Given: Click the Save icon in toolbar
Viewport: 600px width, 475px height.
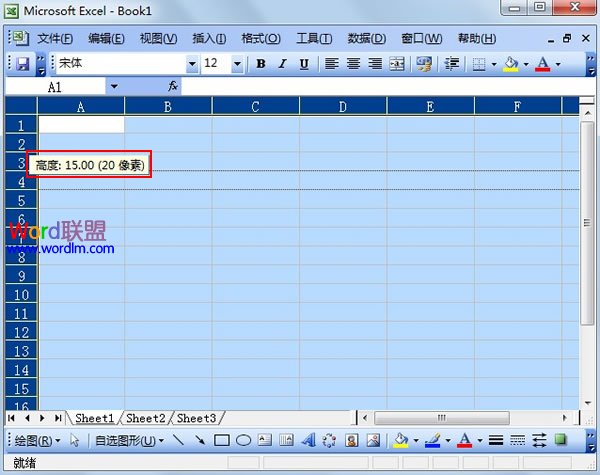Looking at the screenshot, I should 23,64.
